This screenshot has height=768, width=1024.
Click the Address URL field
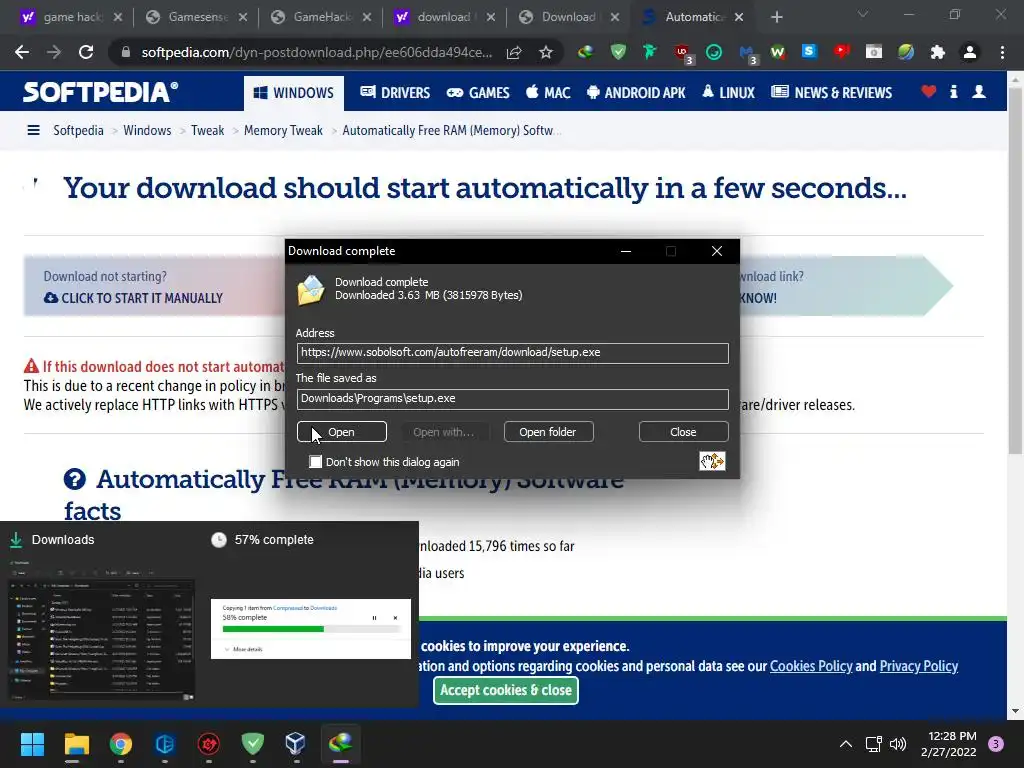[512, 353]
